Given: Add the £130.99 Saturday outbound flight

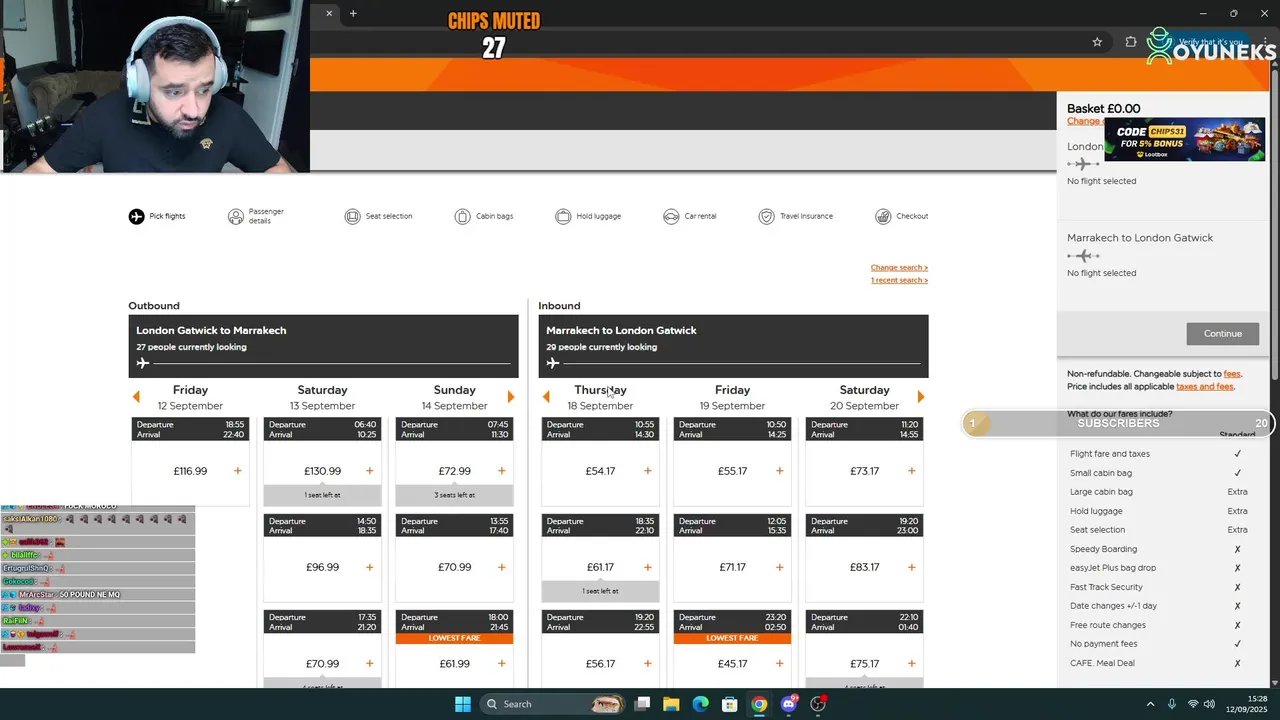Looking at the screenshot, I should point(369,471).
